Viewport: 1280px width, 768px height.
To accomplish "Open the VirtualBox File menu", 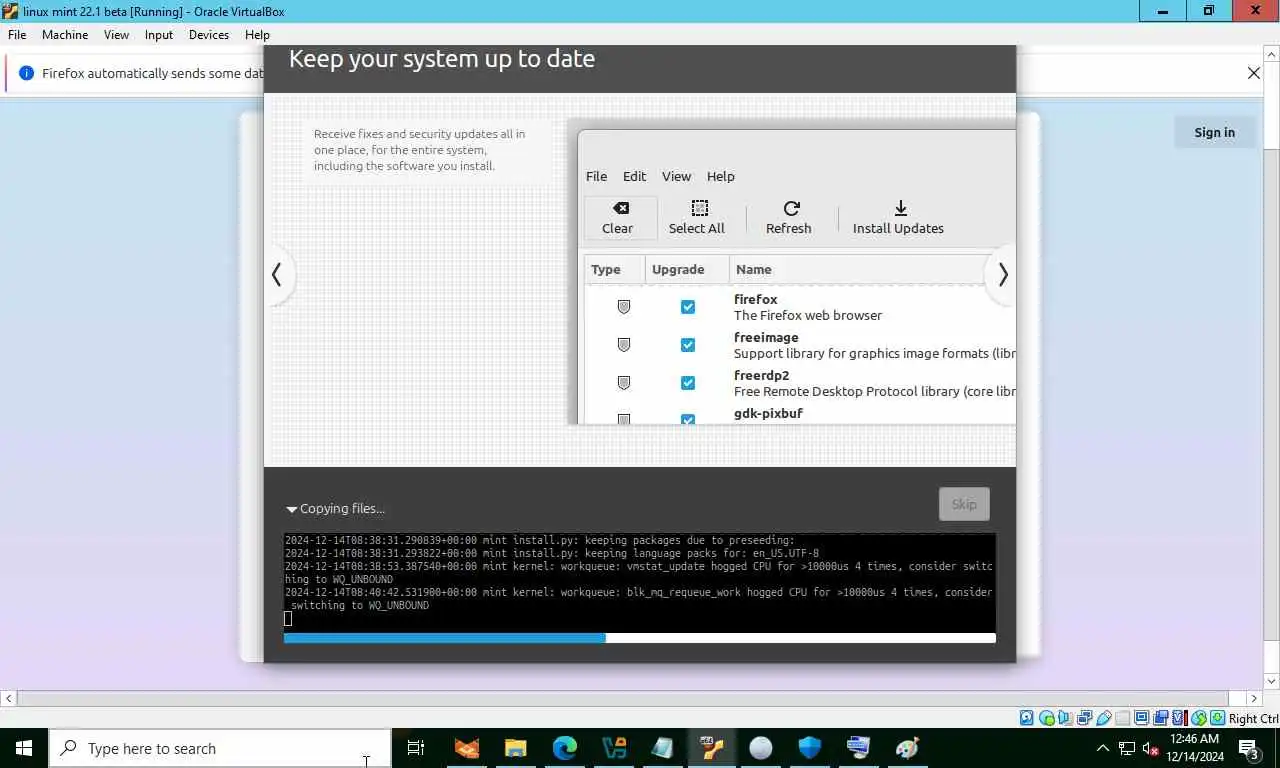I will pyautogui.click(x=17, y=34).
